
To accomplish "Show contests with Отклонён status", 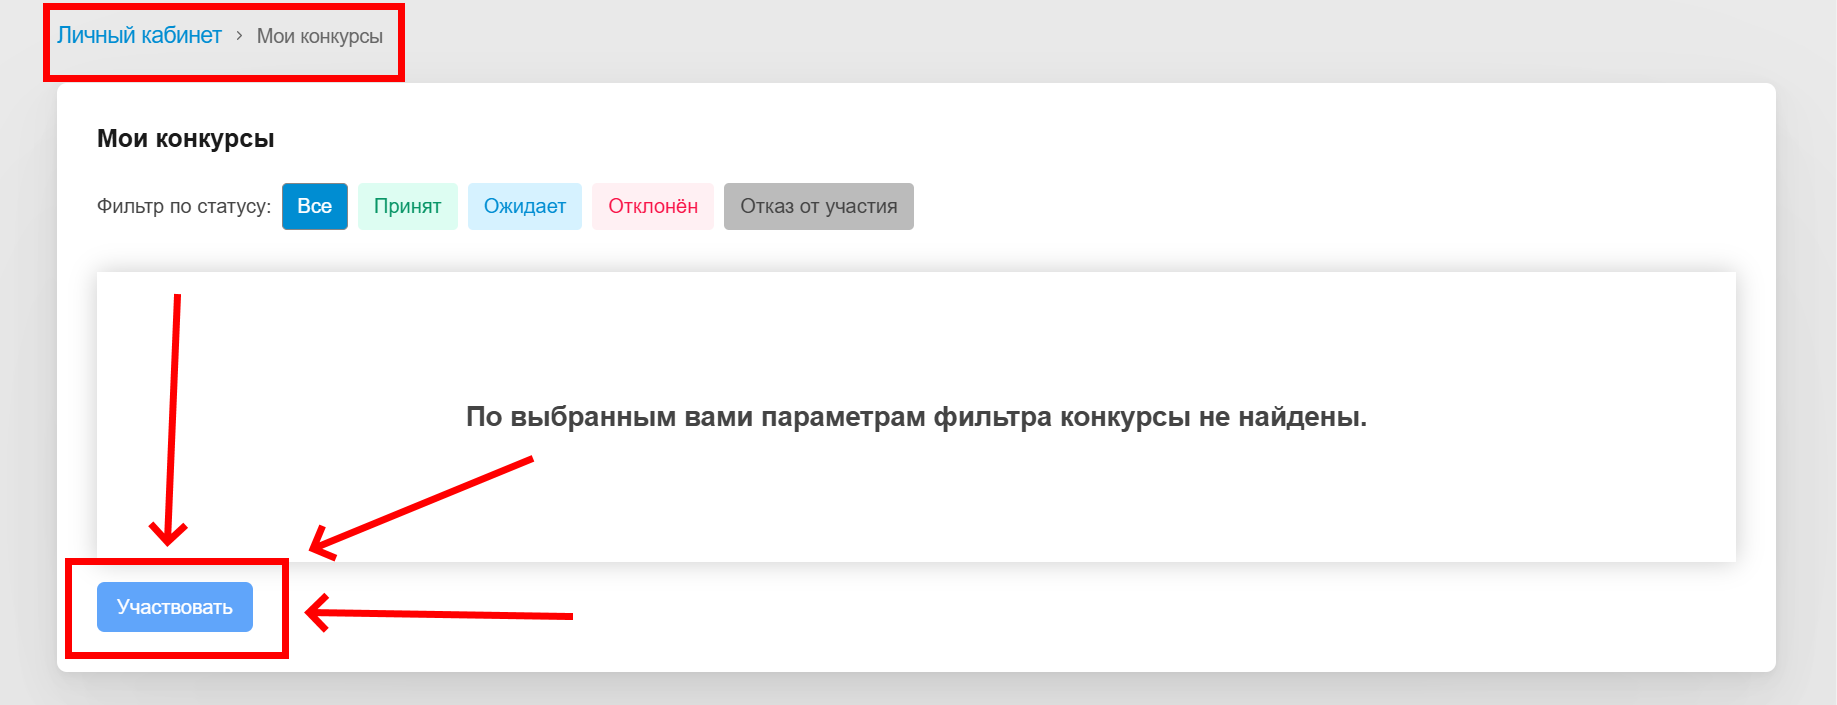I will [x=652, y=206].
